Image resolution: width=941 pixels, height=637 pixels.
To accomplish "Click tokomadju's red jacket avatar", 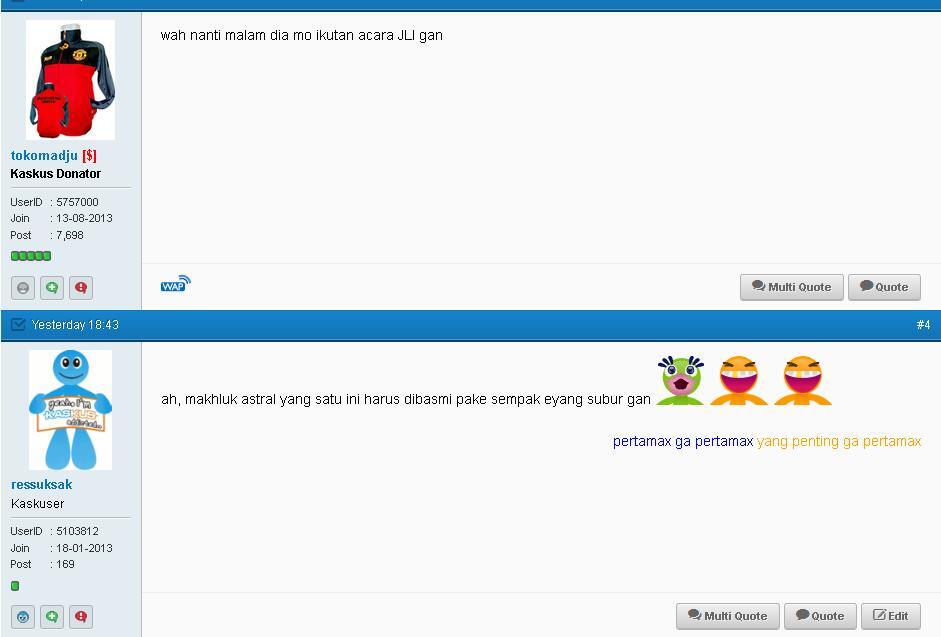I will click(x=70, y=80).
